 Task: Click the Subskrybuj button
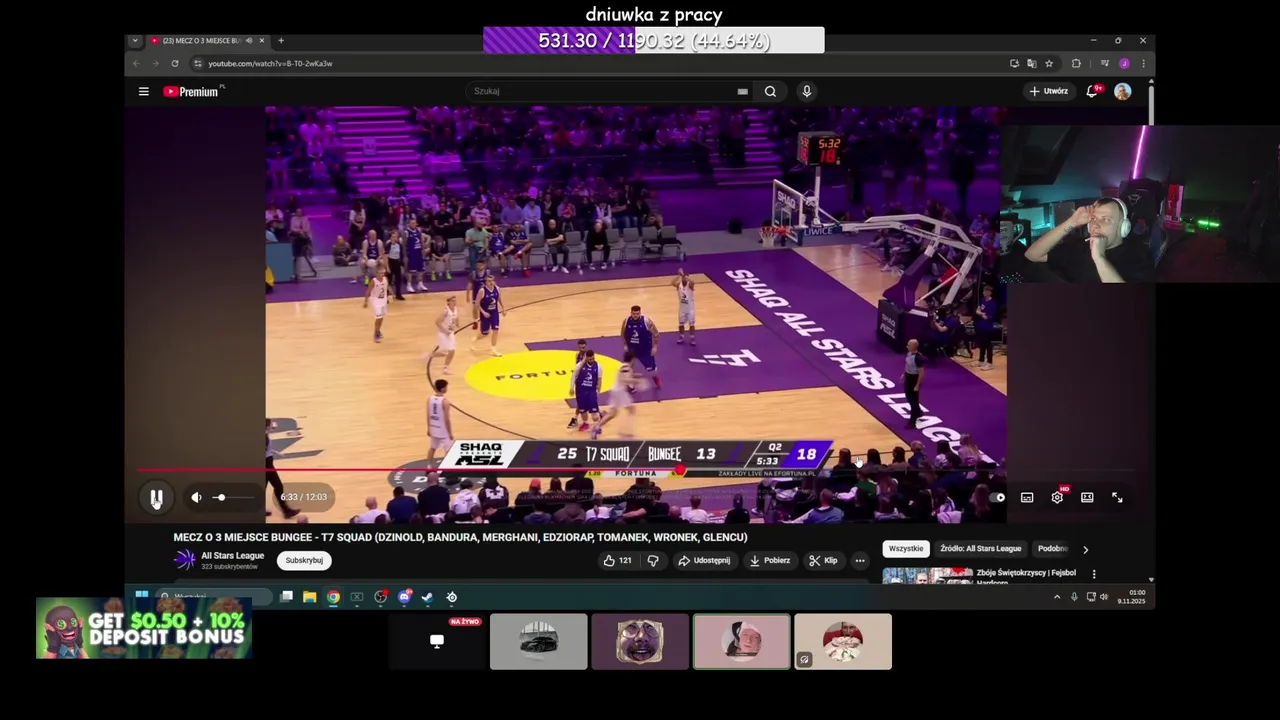[x=304, y=561]
